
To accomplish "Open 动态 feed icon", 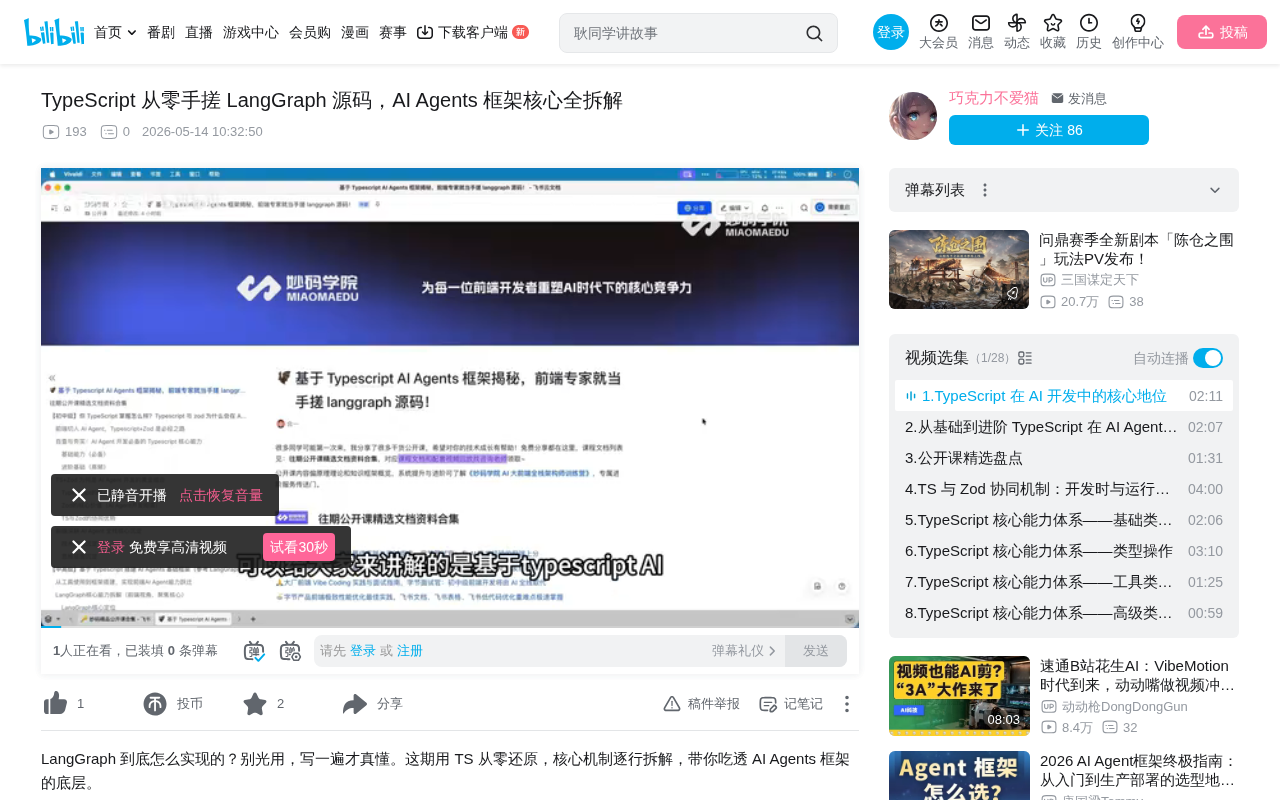I will tap(1017, 32).
